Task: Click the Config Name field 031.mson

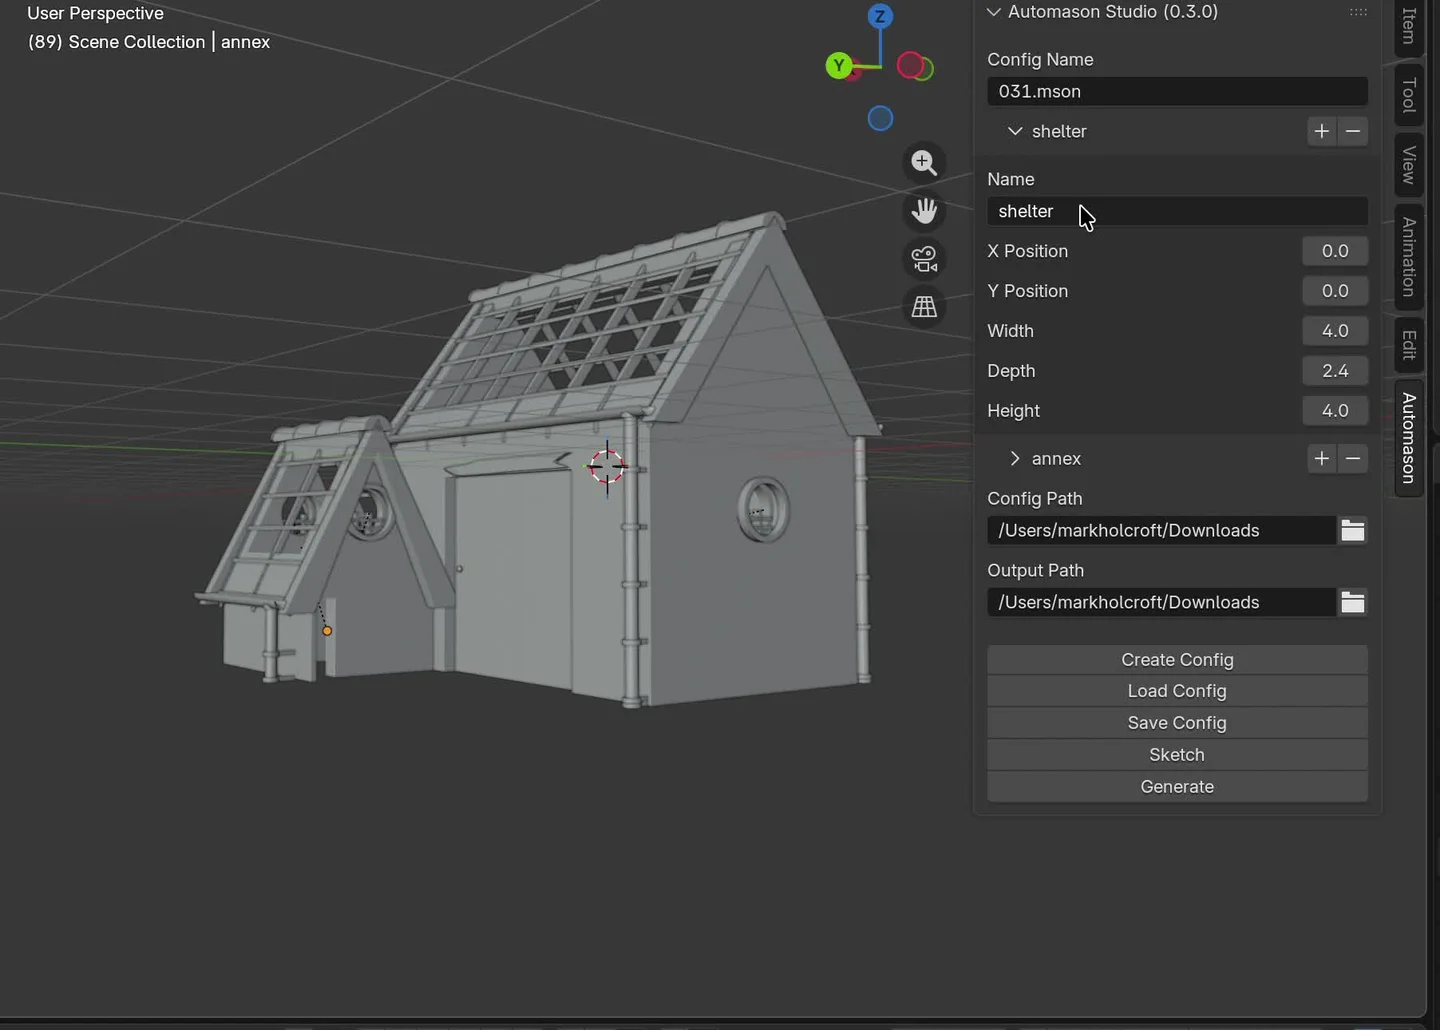Action: (1177, 91)
